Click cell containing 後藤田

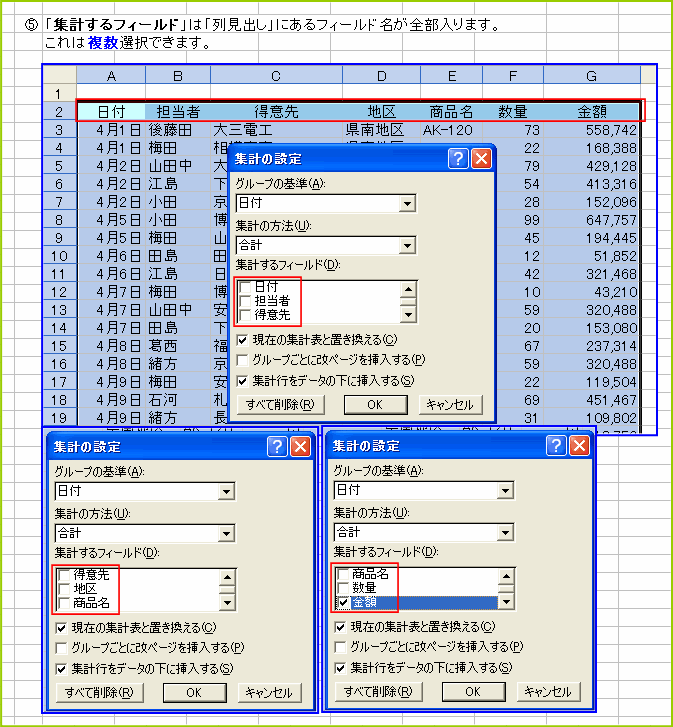178,130
